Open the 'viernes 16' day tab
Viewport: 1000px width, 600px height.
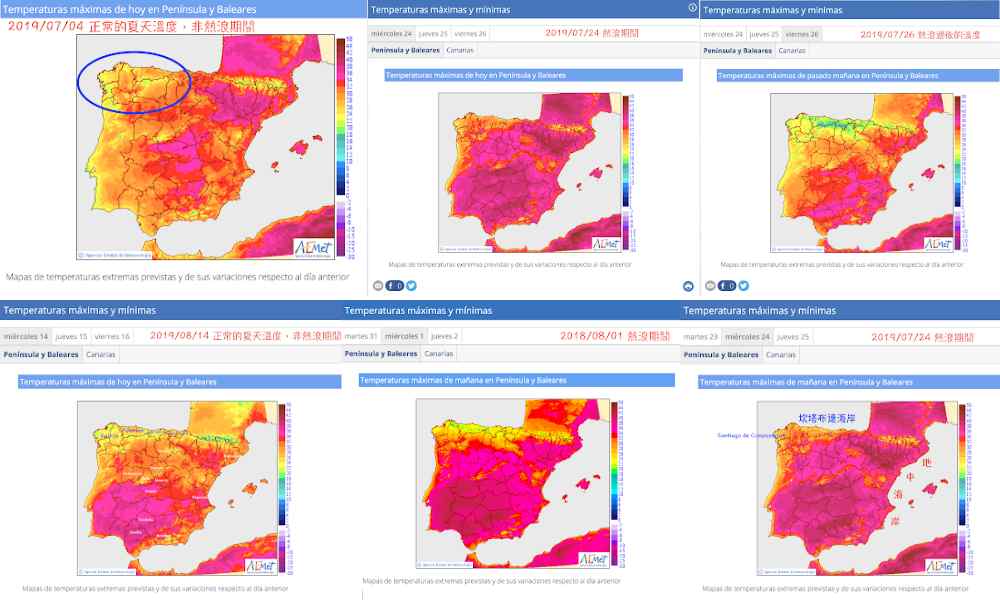coord(113,336)
